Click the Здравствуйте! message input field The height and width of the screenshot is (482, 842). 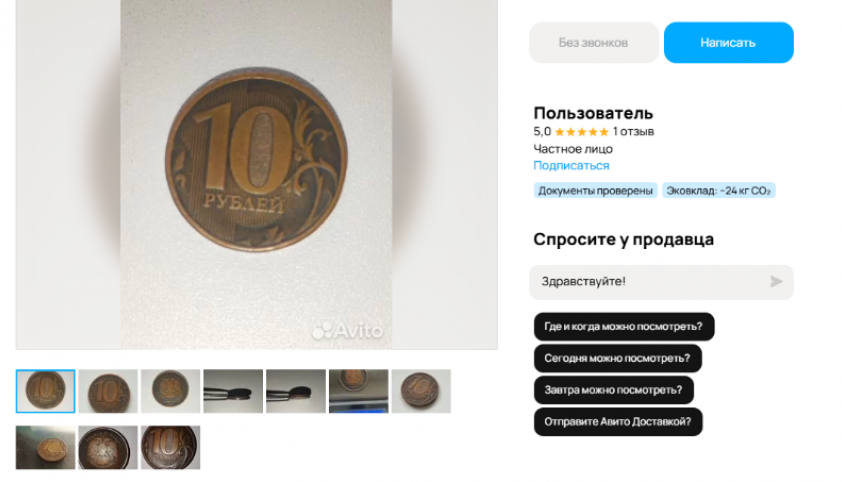[x=661, y=282]
